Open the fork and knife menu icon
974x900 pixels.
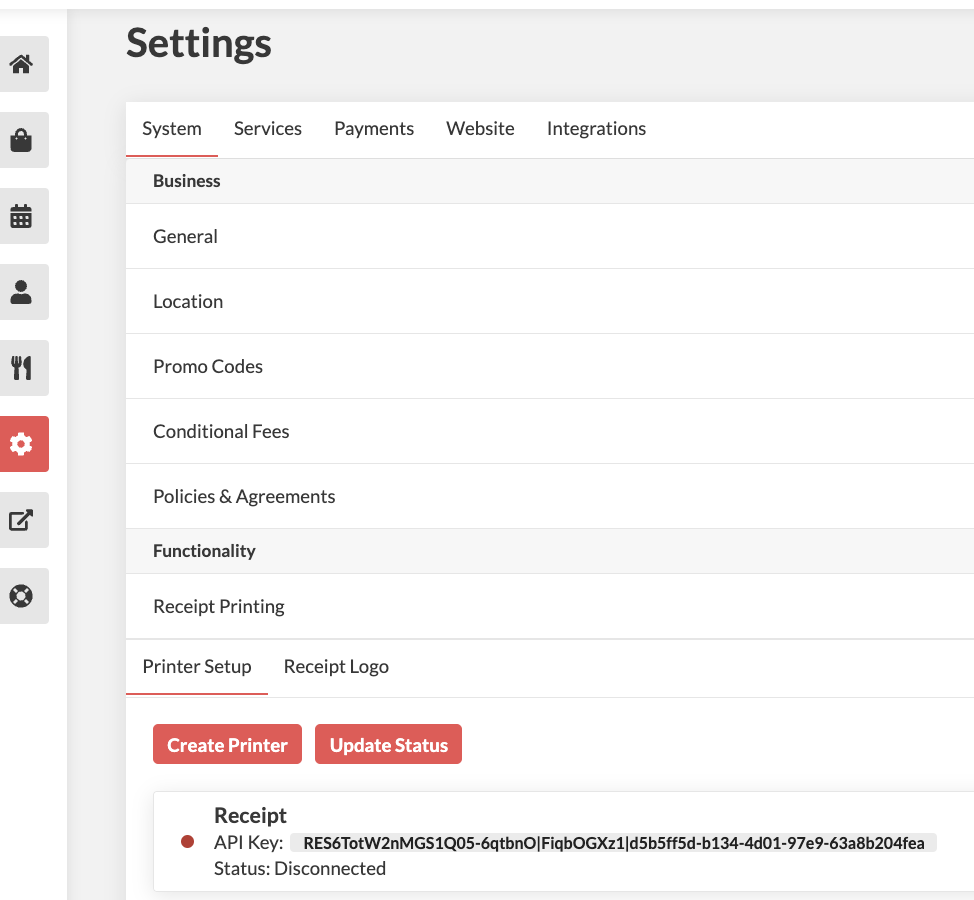click(22, 368)
